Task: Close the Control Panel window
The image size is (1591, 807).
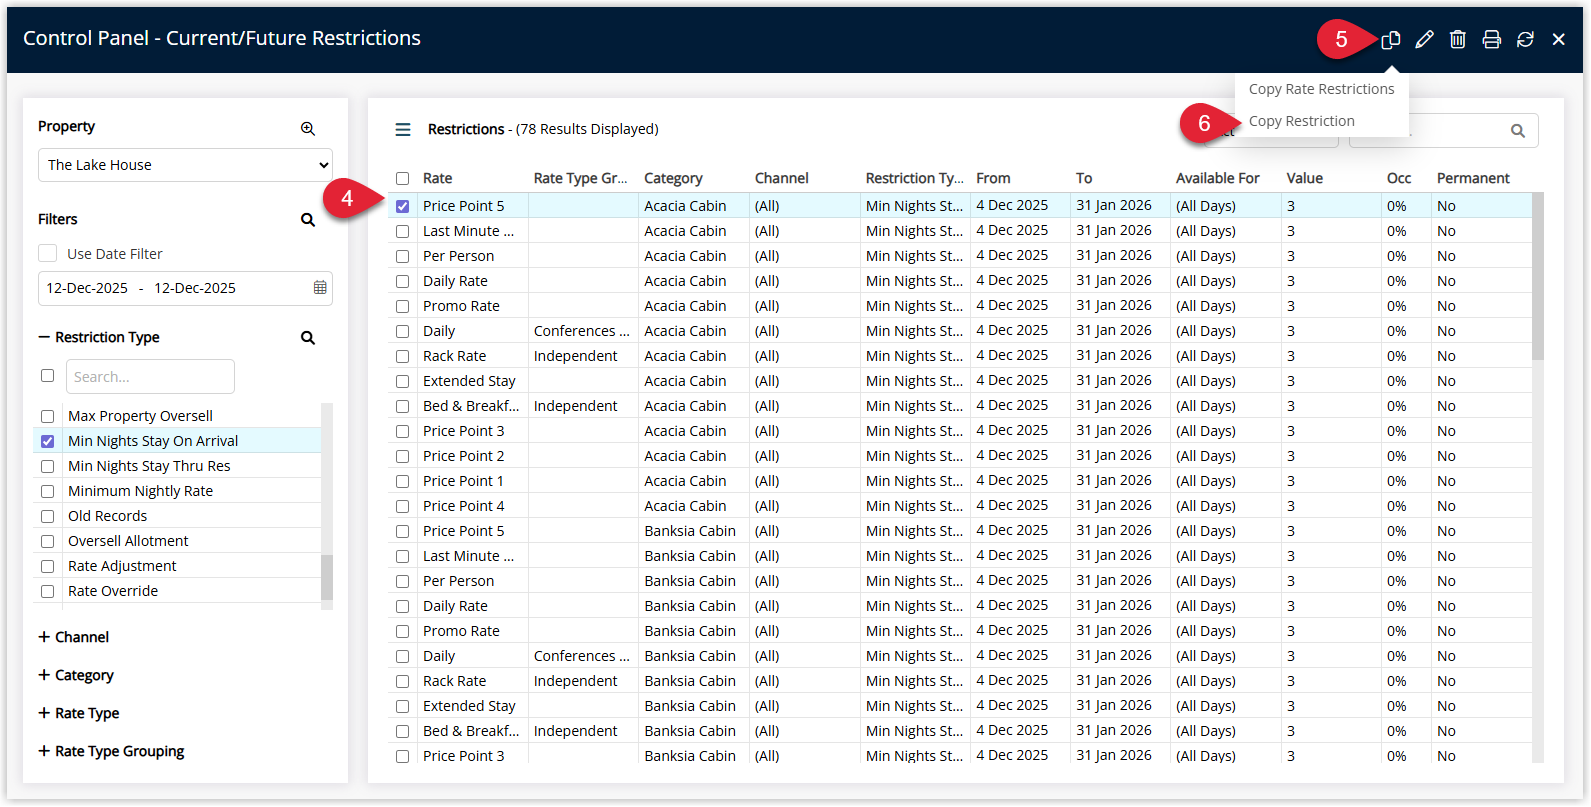Action: click(x=1559, y=39)
